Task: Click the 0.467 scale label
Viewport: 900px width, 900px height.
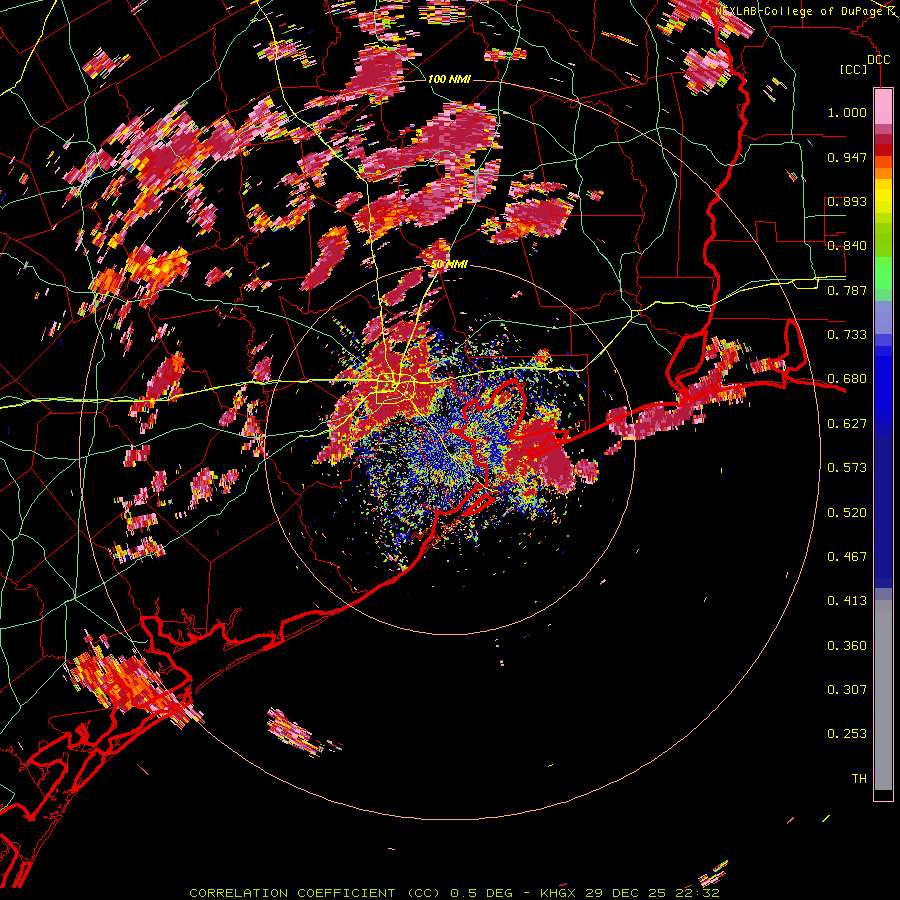Action: [x=847, y=557]
